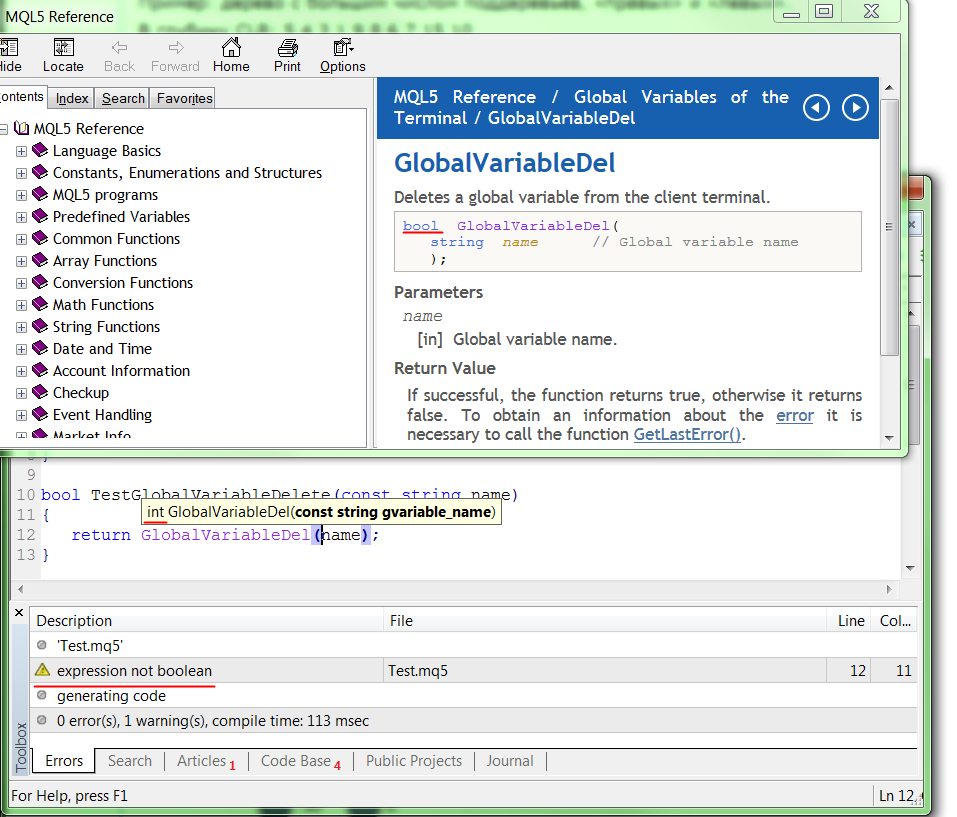
Task: Select the 'expression not boolean' warning row
Action: click(x=134, y=671)
